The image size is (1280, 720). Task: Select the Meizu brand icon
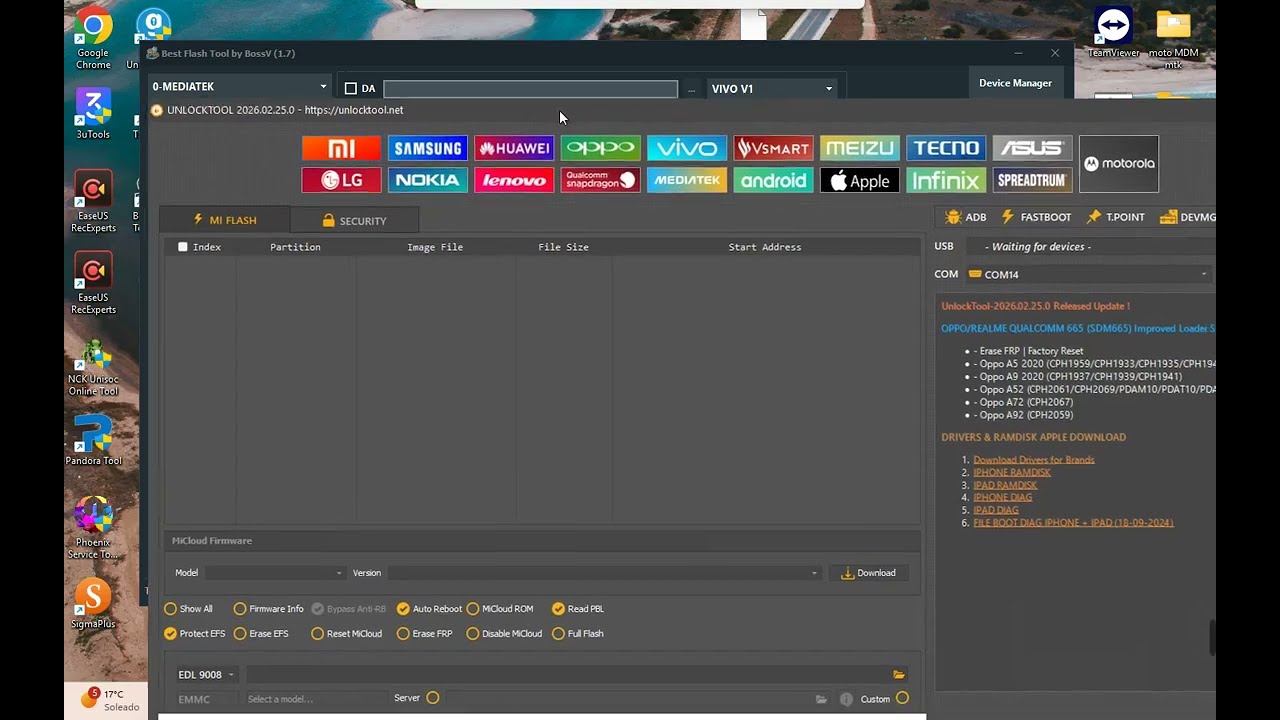860,148
